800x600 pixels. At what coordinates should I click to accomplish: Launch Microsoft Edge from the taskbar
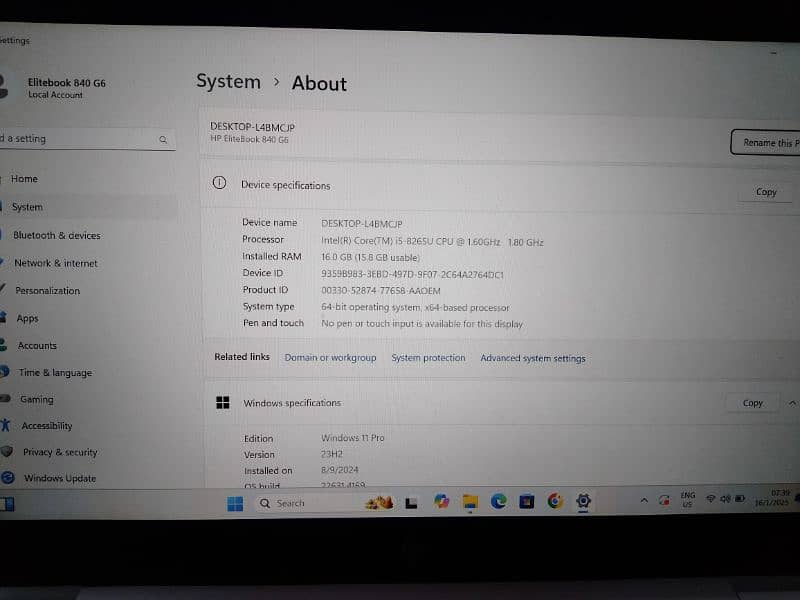point(498,502)
